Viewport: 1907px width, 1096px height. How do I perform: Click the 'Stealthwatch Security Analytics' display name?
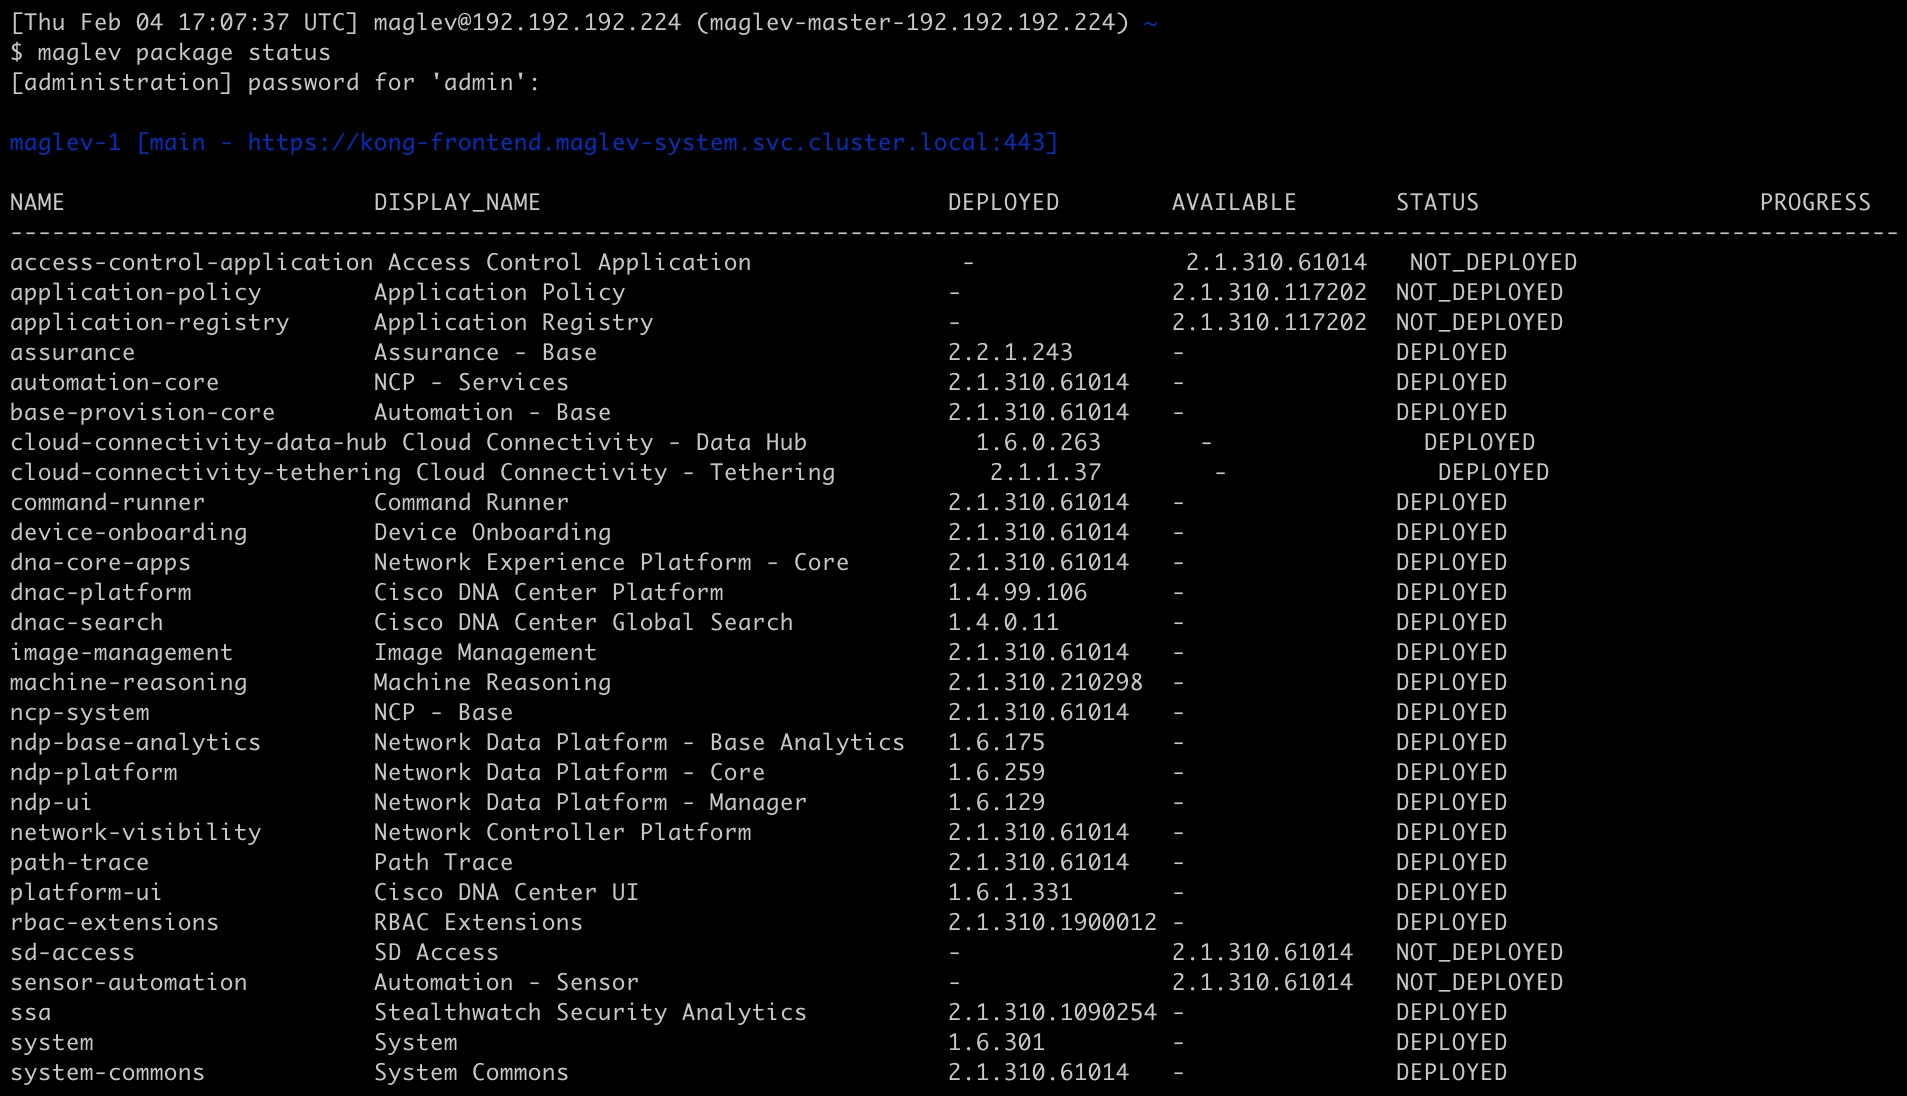tap(590, 1012)
